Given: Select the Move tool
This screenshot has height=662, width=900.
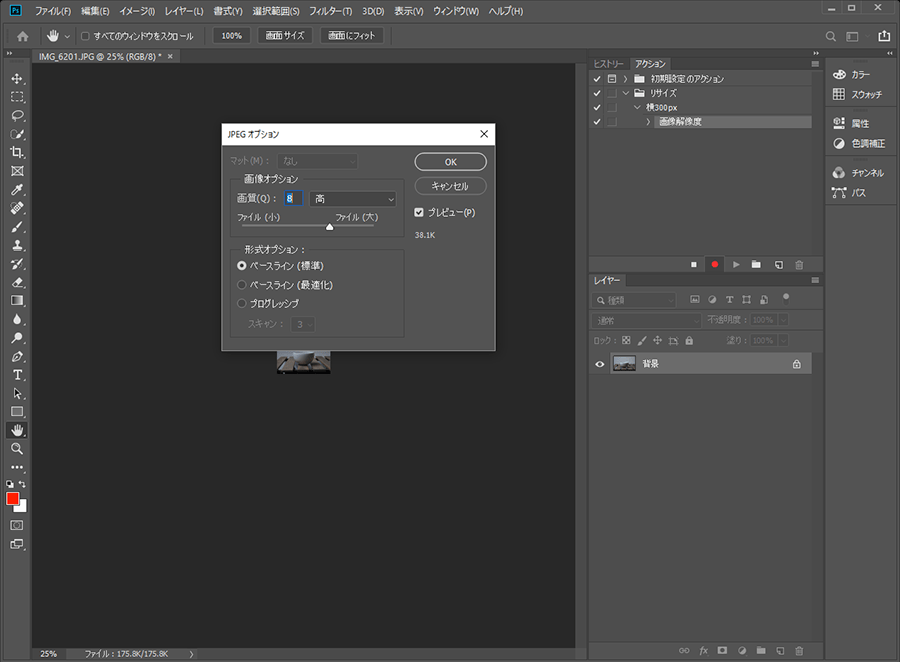Looking at the screenshot, I should coord(17,78).
